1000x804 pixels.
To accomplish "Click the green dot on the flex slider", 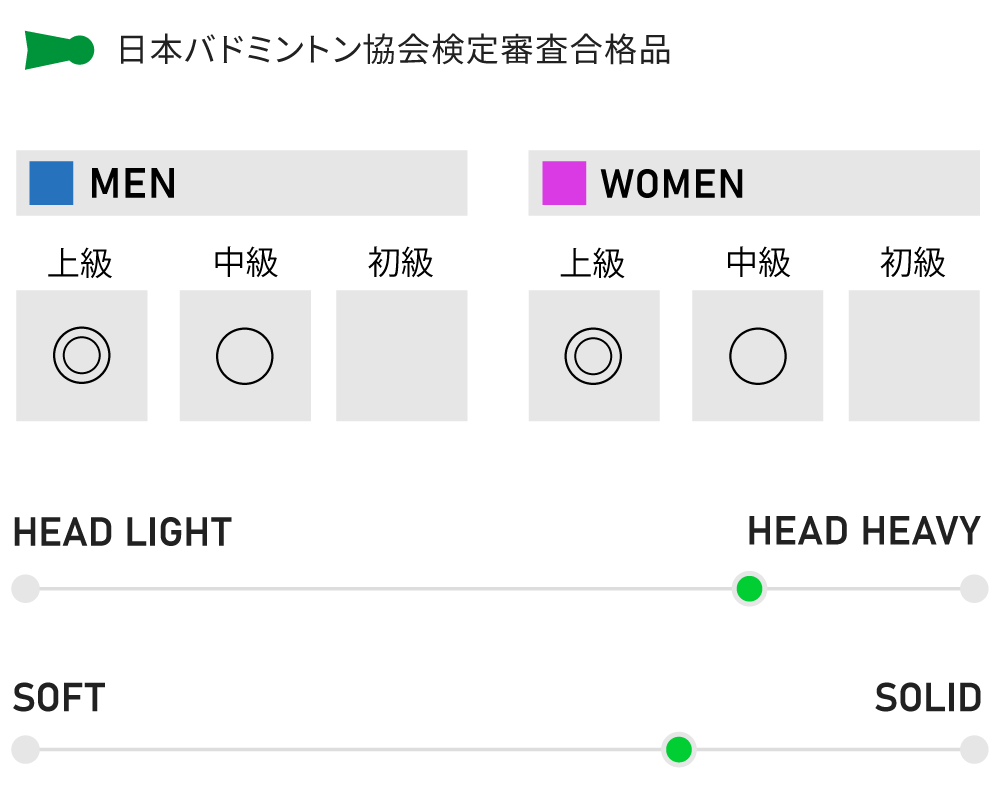I will tap(679, 749).
